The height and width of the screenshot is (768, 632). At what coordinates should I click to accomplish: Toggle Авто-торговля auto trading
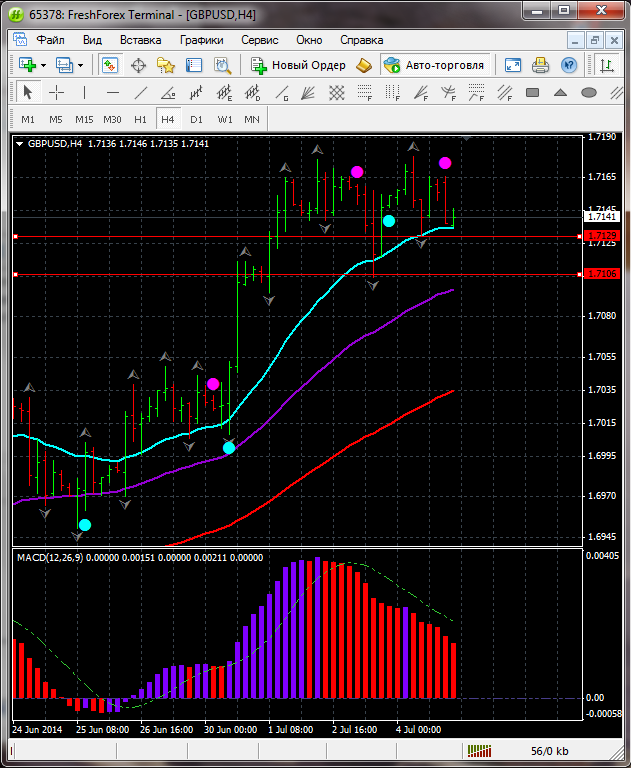coord(433,65)
